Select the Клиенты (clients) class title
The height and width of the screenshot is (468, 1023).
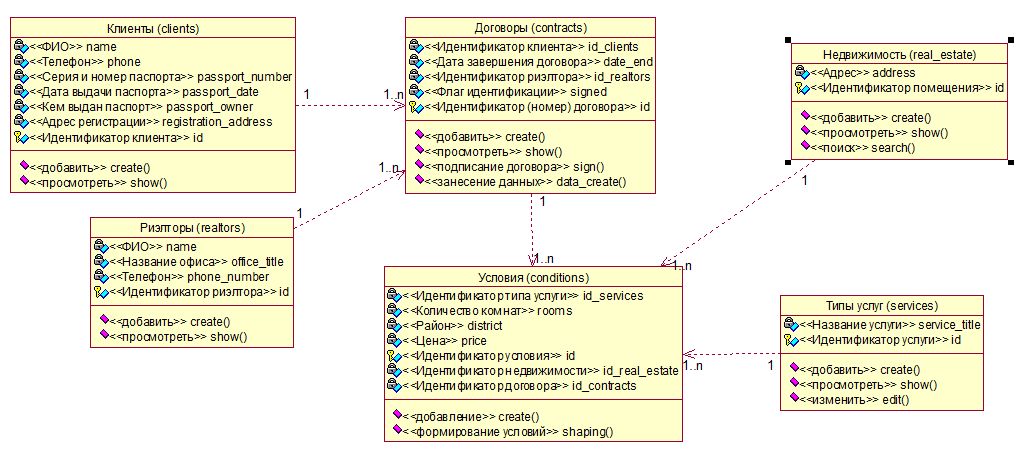[153, 28]
